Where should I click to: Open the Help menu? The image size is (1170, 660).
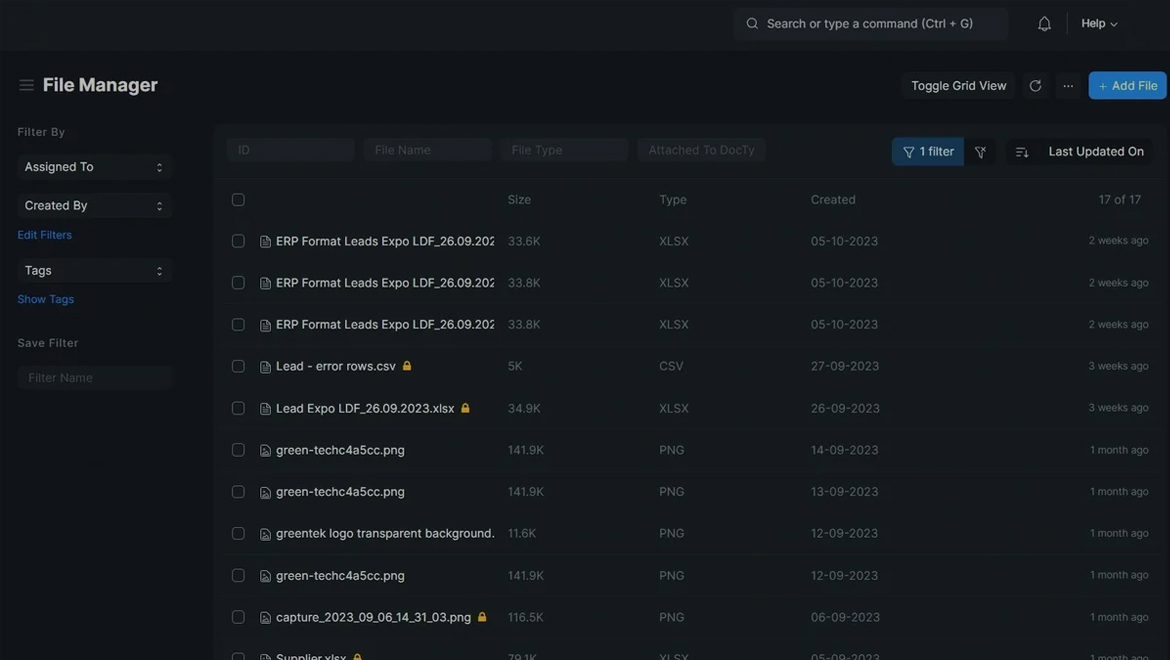[1099, 24]
